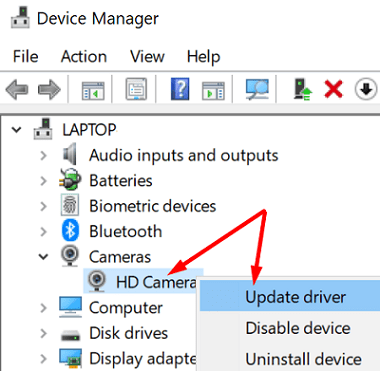Select the LAPTOP tree label
The width and height of the screenshot is (380, 371).
(89, 129)
